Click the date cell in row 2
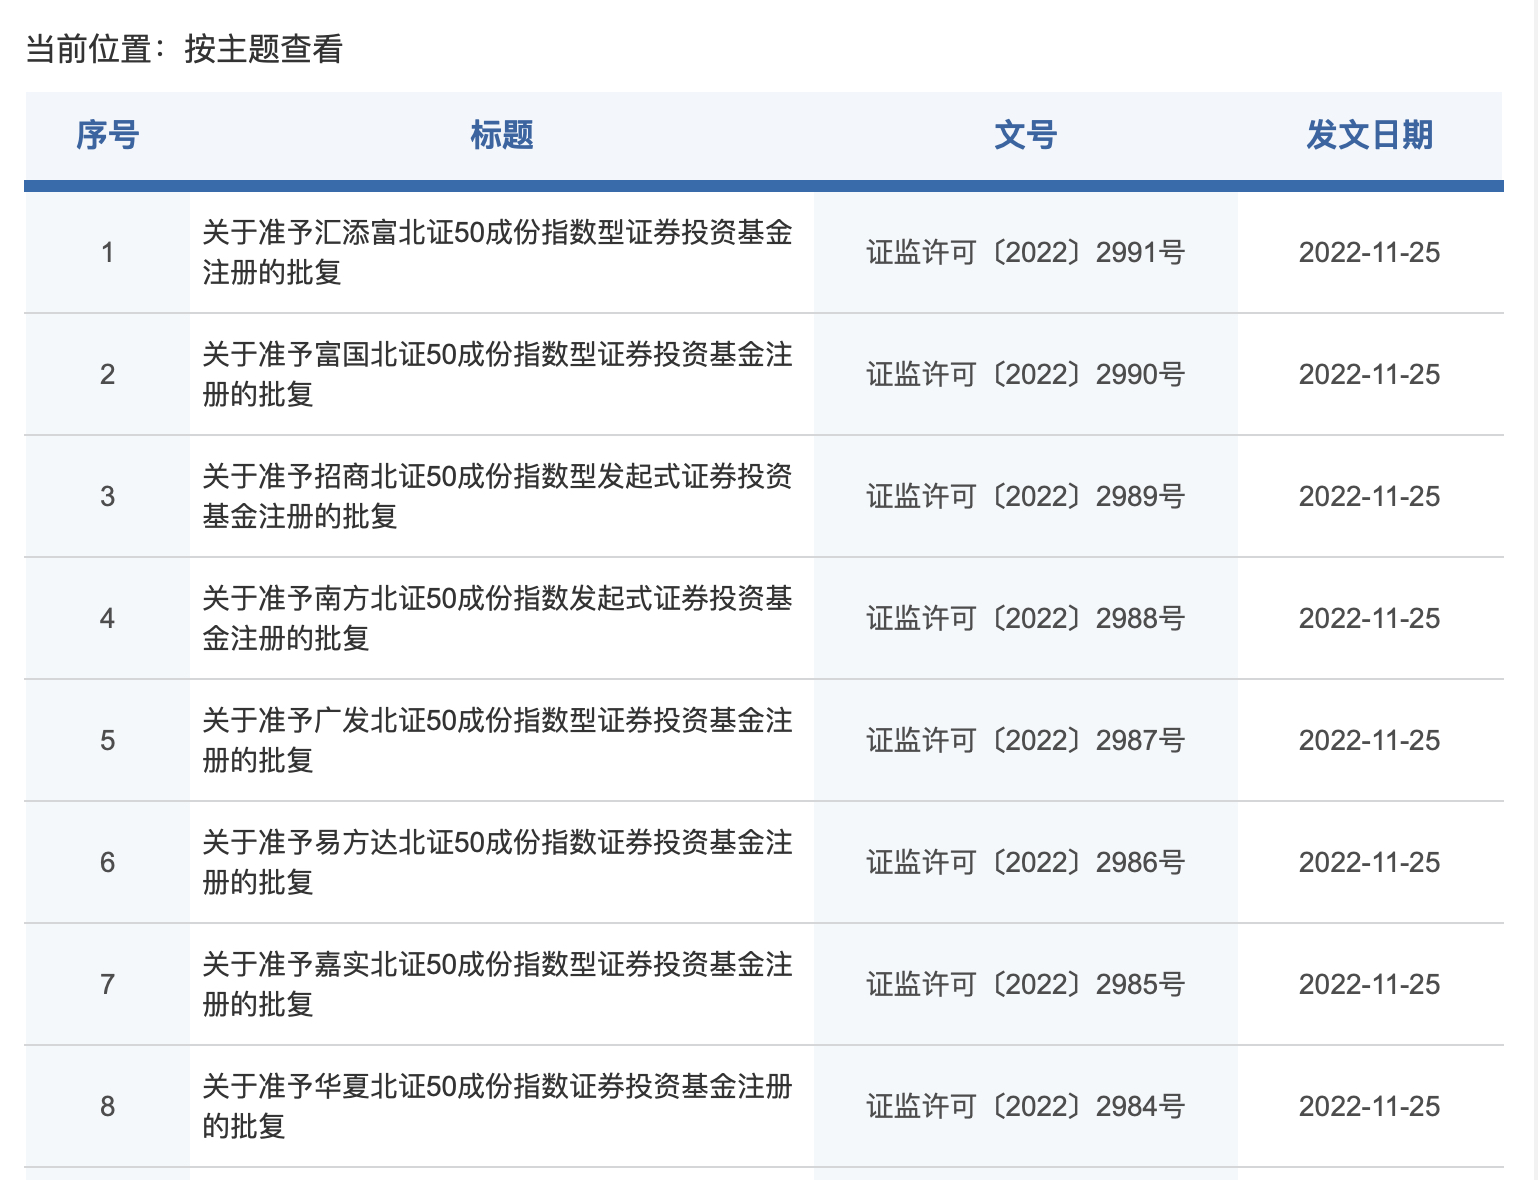Viewport: 1538px width, 1180px height. 1369,375
